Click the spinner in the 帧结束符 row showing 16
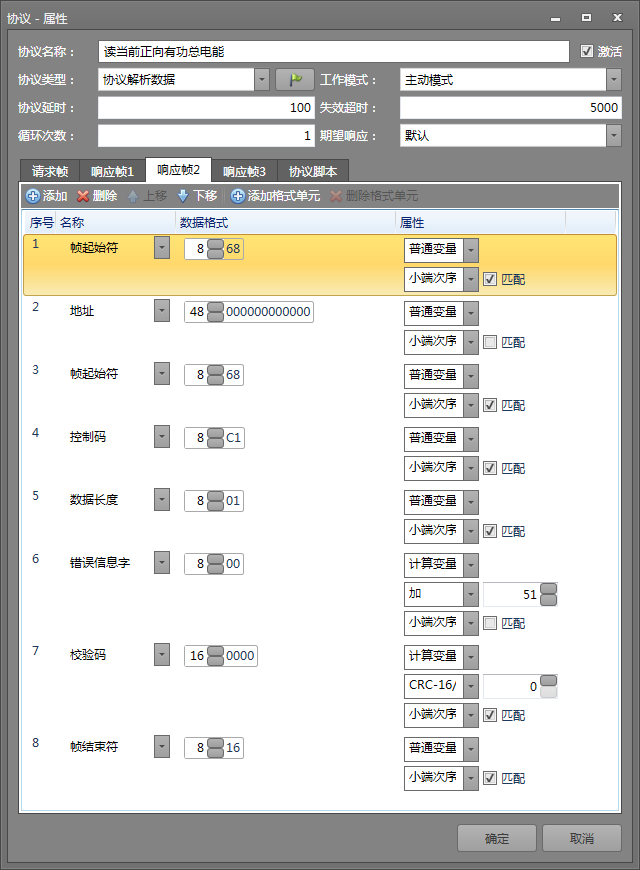The height and width of the screenshot is (870, 640). pos(215,748)
